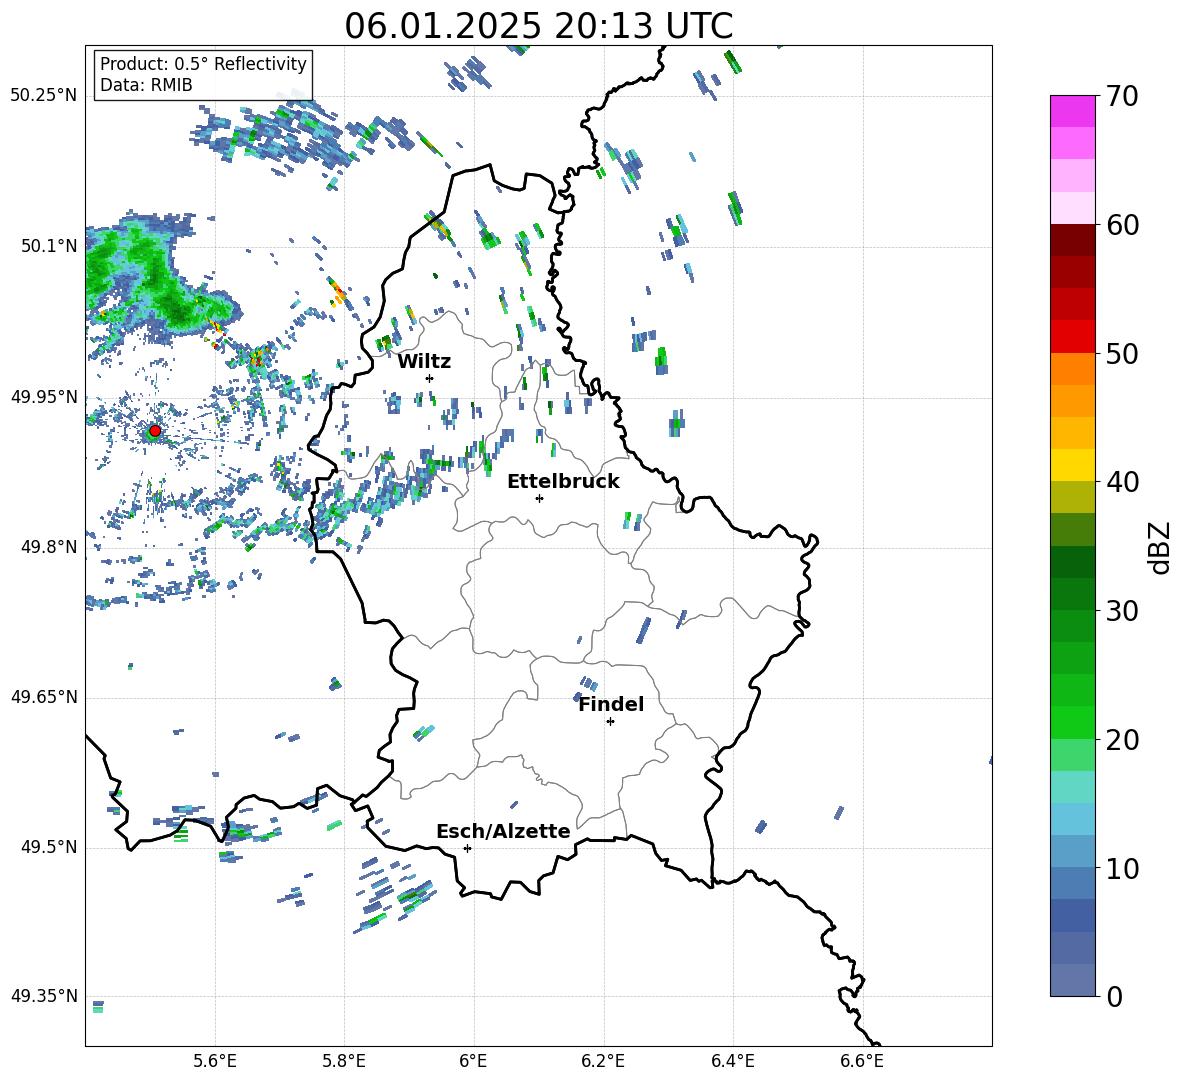
Task: Click the 6°E longitude label
Action: tap(473, 1061)
